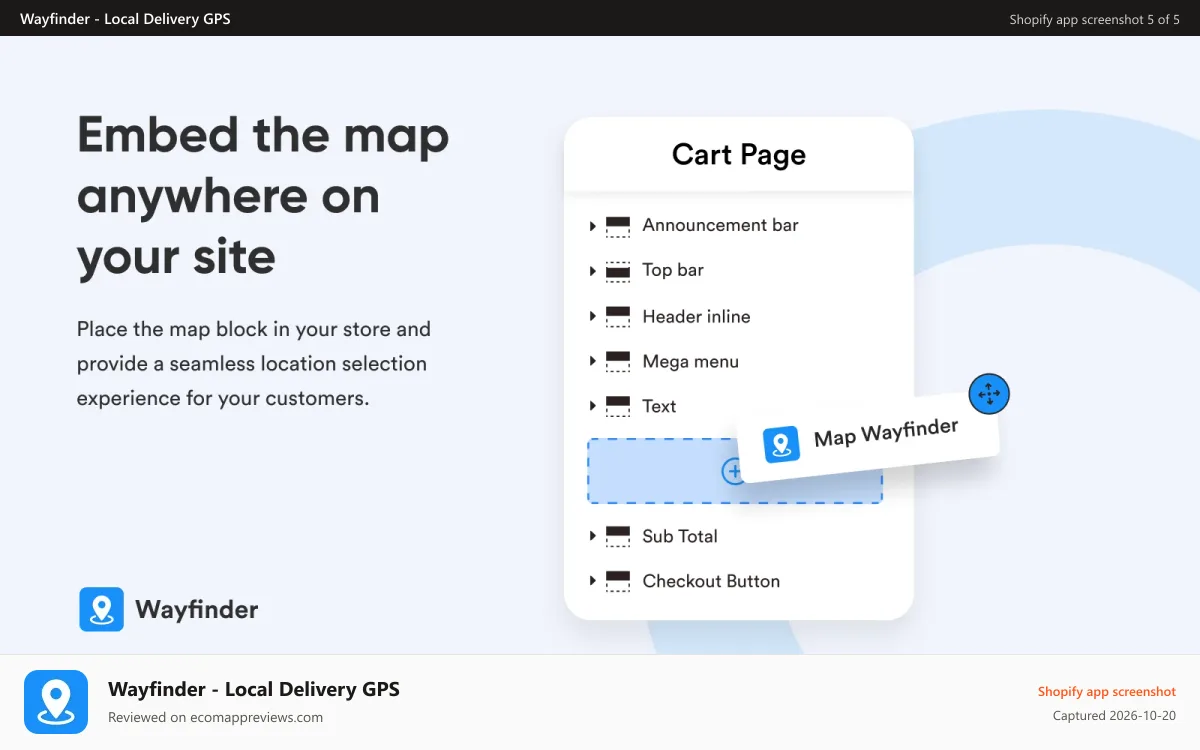1200x750 pixels.
Task: Click top bar title 'Wayfinder - Local Delivery GPS'
Action: pos(125,19)
